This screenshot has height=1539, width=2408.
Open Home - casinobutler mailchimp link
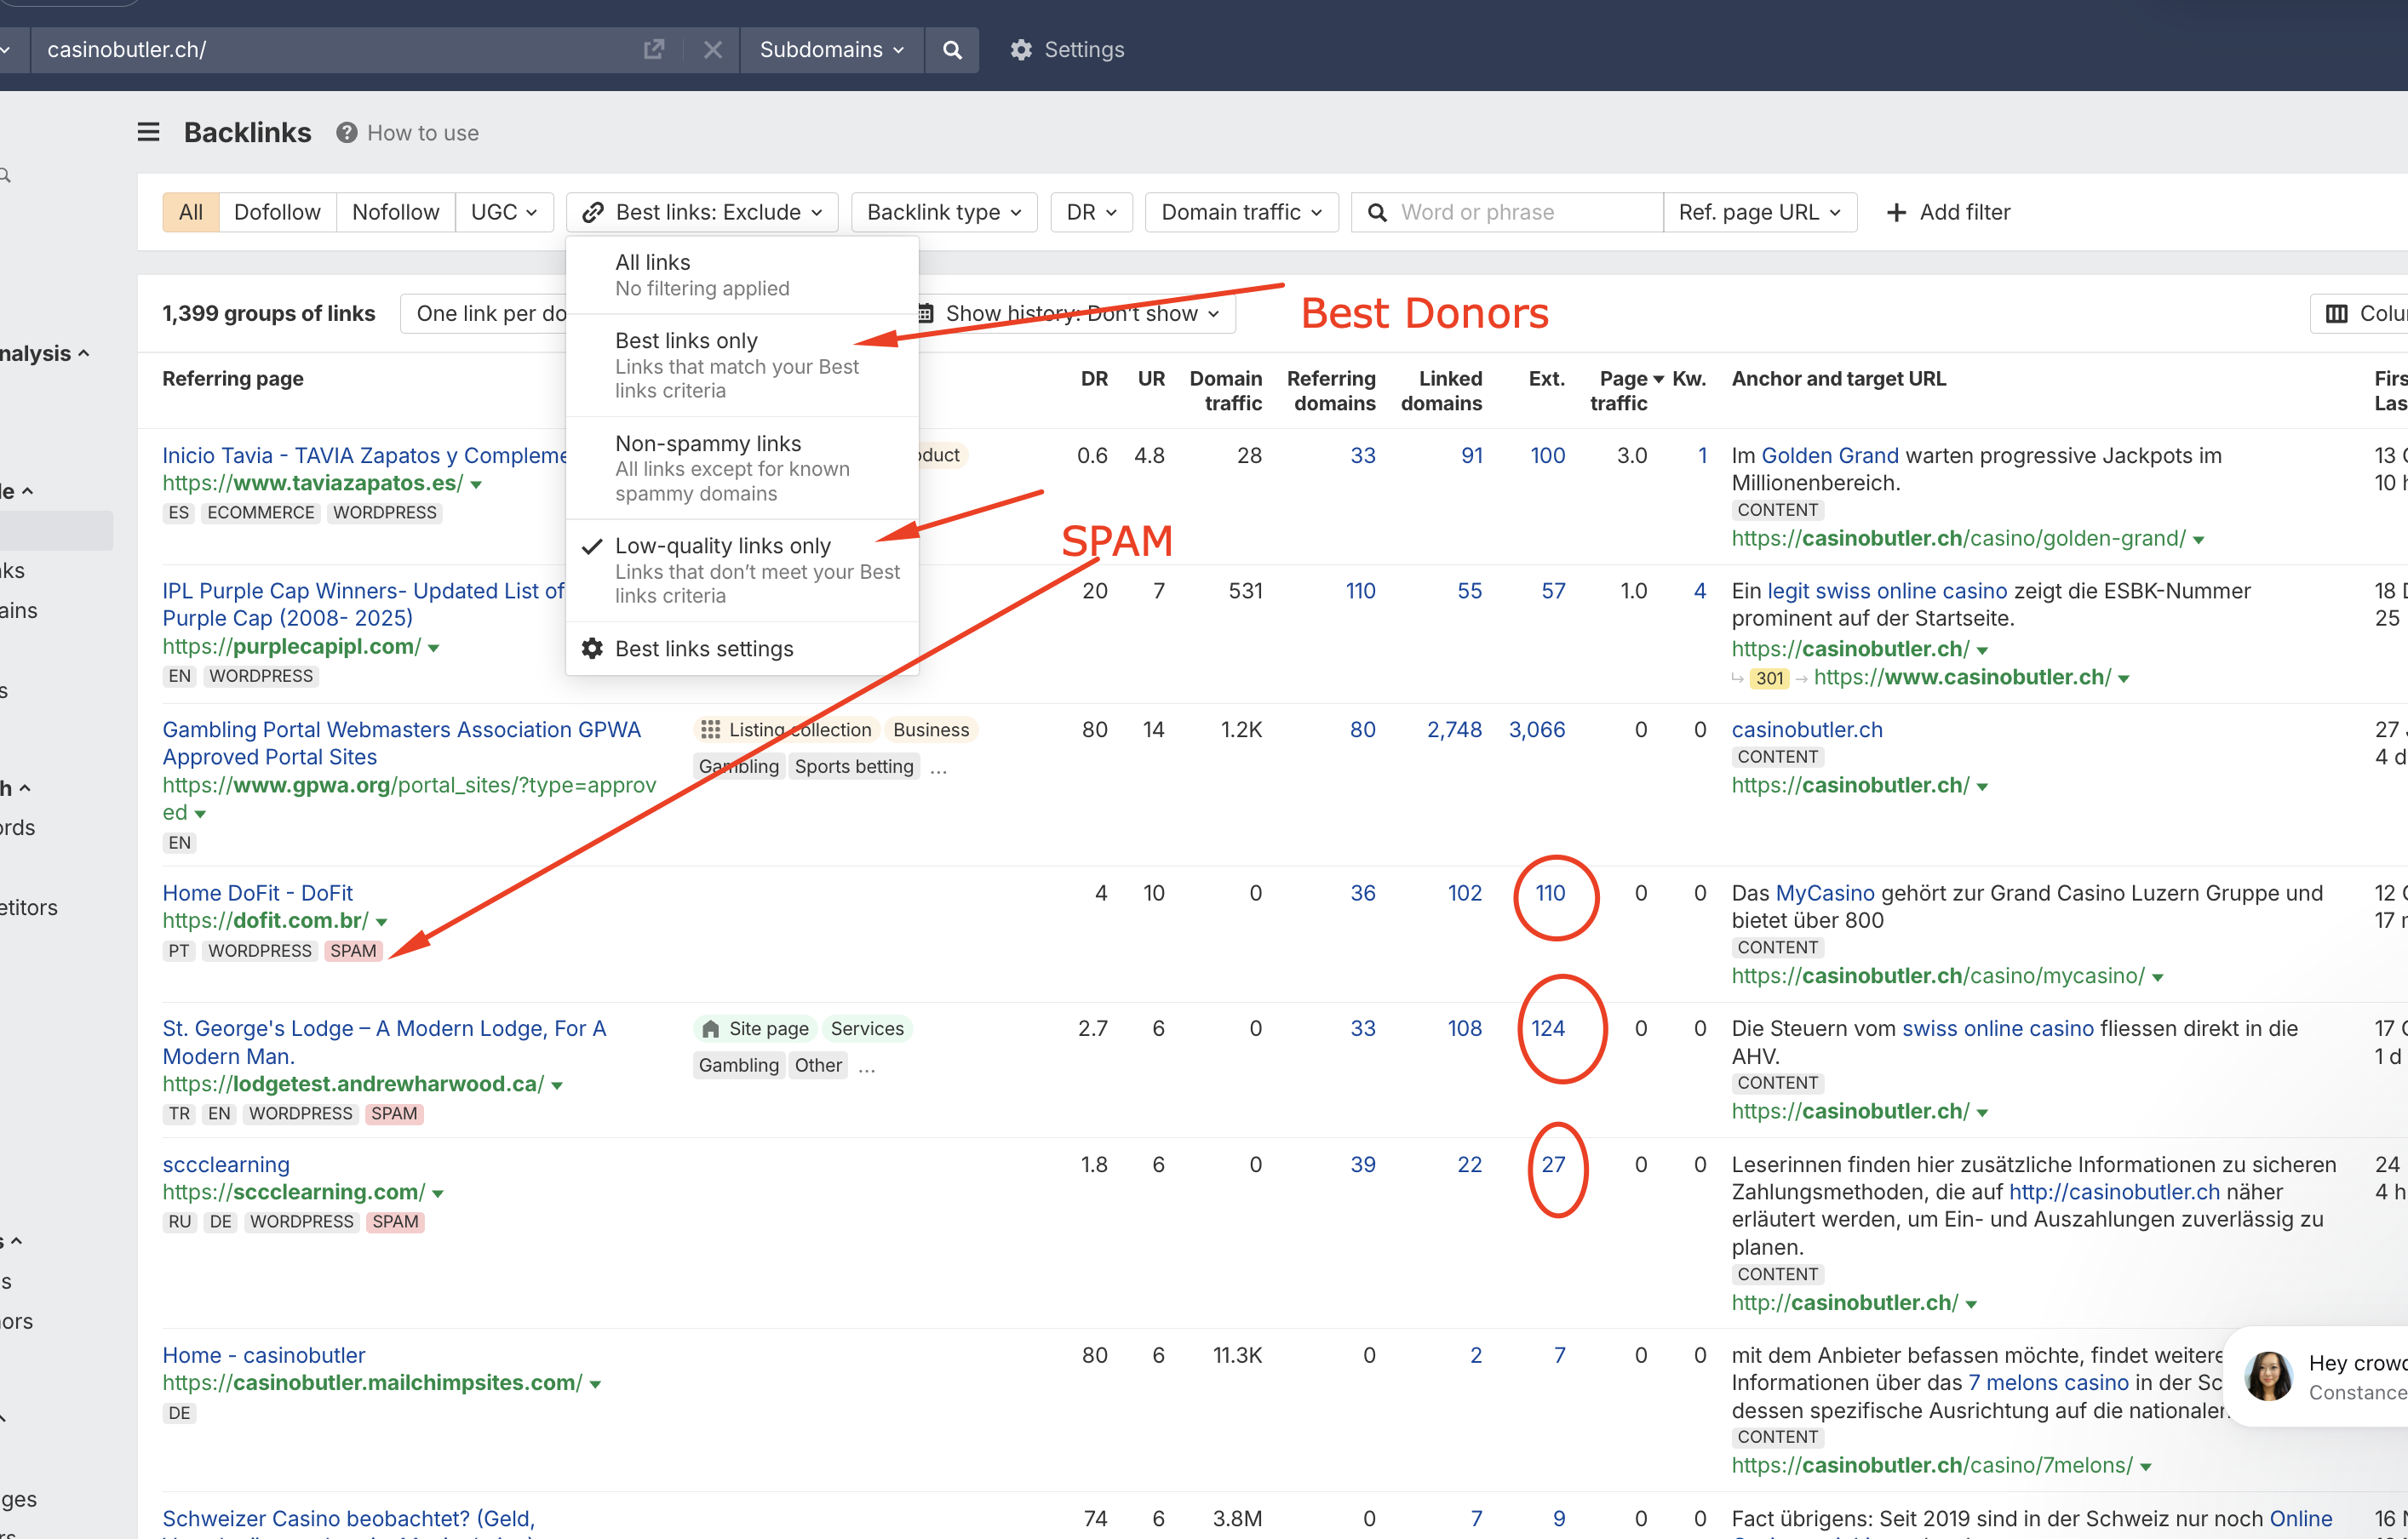tap(264, 1355)
